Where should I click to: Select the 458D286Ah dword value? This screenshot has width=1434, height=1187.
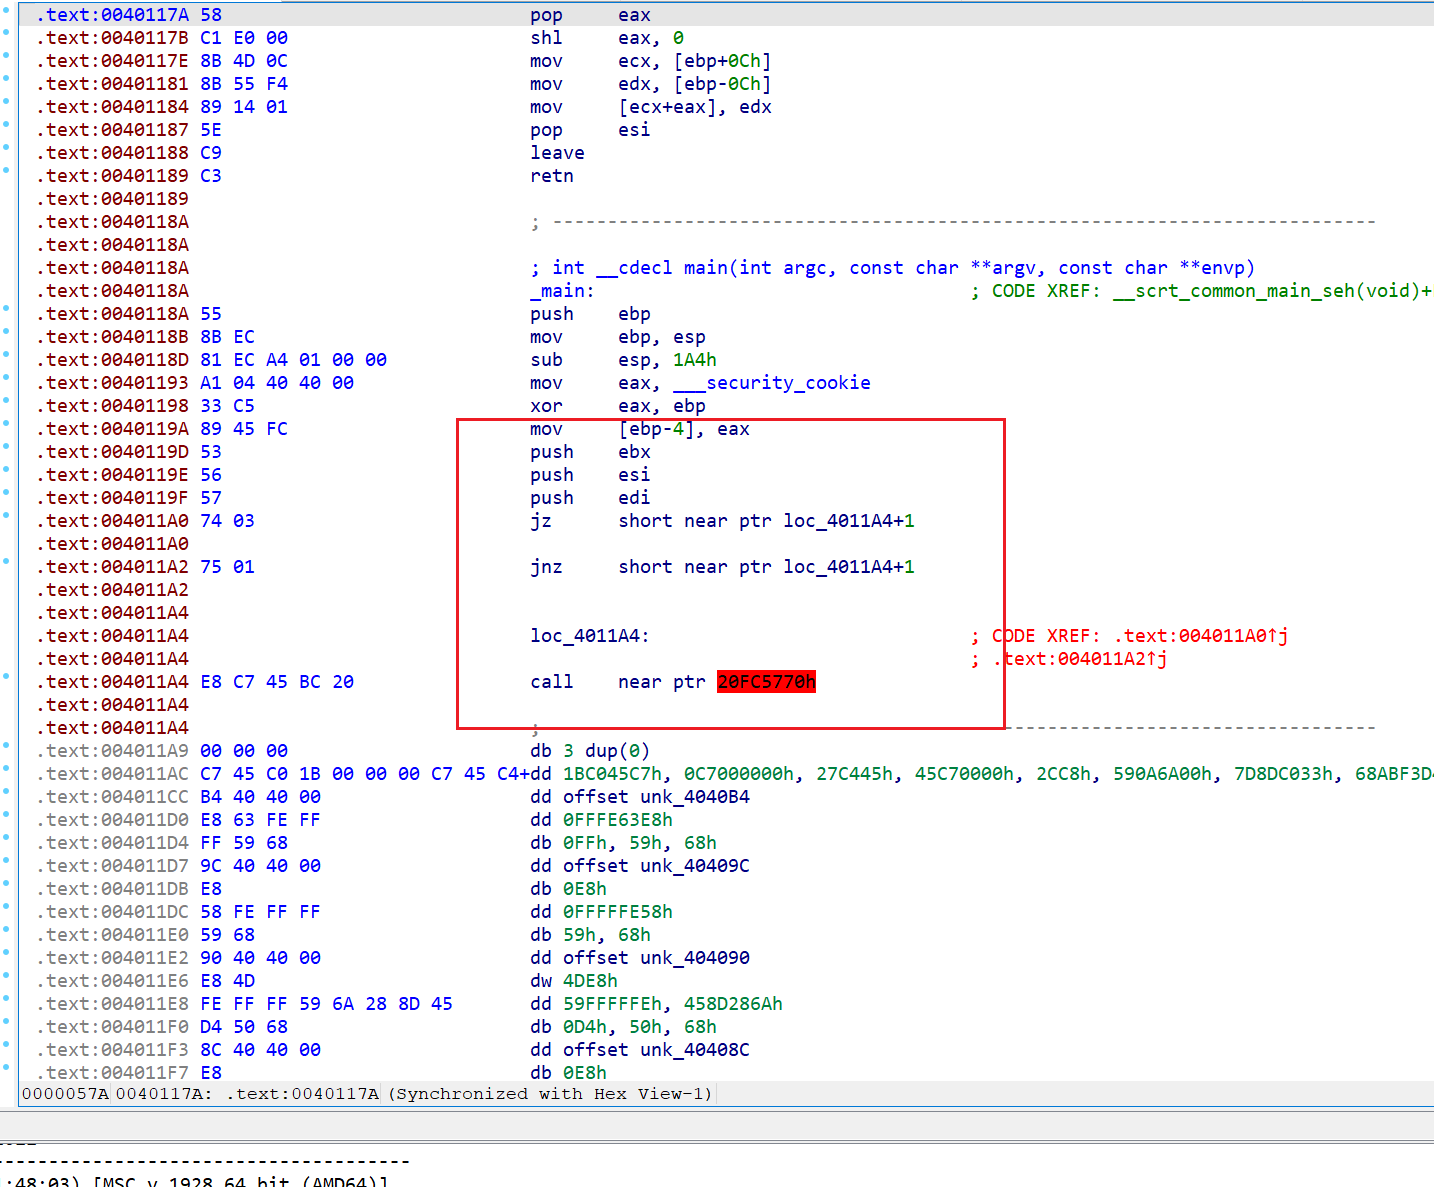(x=733, y=1004)
